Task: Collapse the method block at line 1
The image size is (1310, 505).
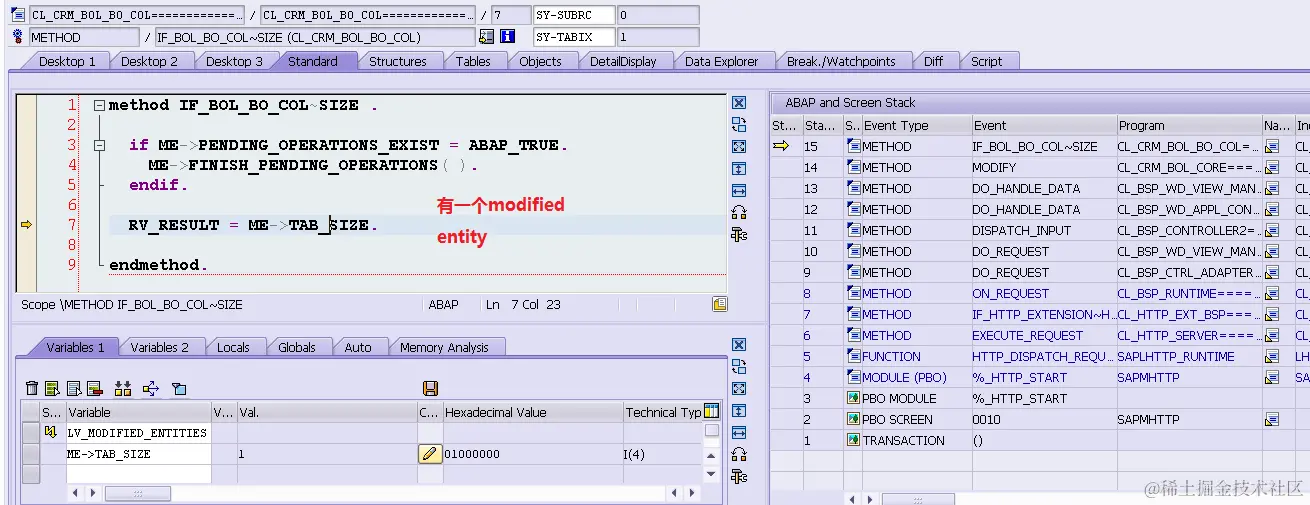Action: tap(98, 105)
